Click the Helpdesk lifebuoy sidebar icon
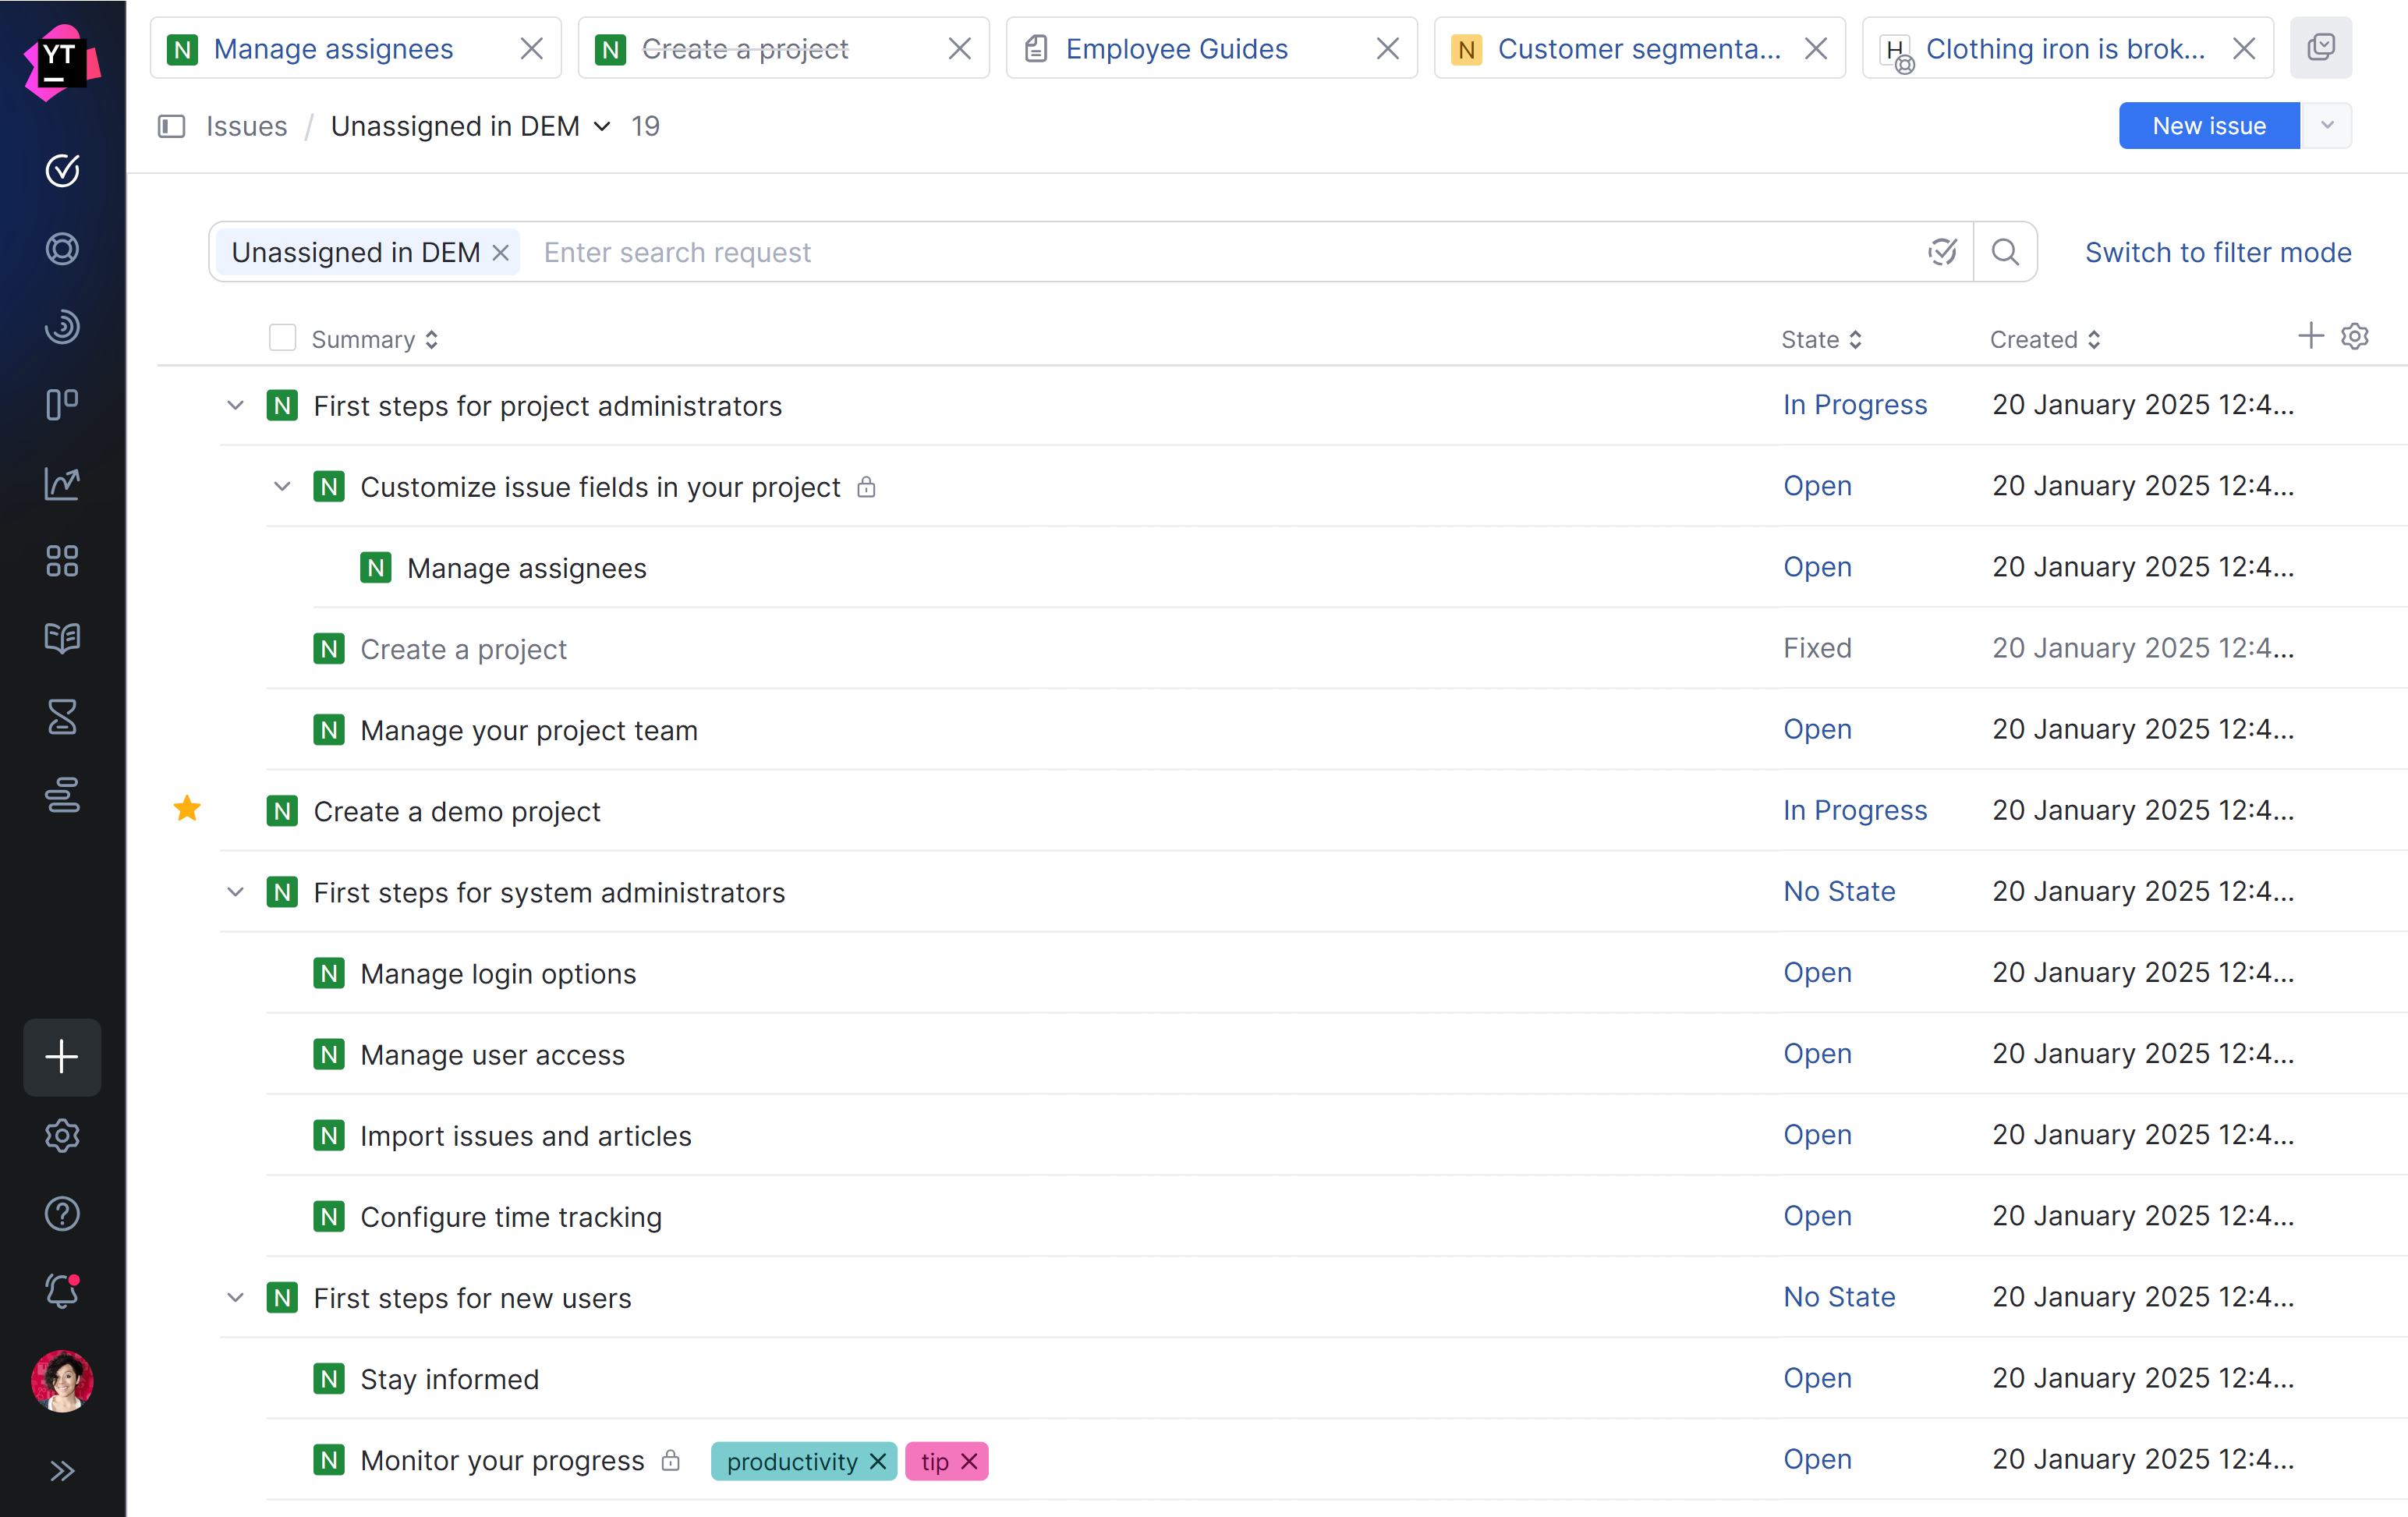Screen dimensions: 2408x1517 click(62, 248)
